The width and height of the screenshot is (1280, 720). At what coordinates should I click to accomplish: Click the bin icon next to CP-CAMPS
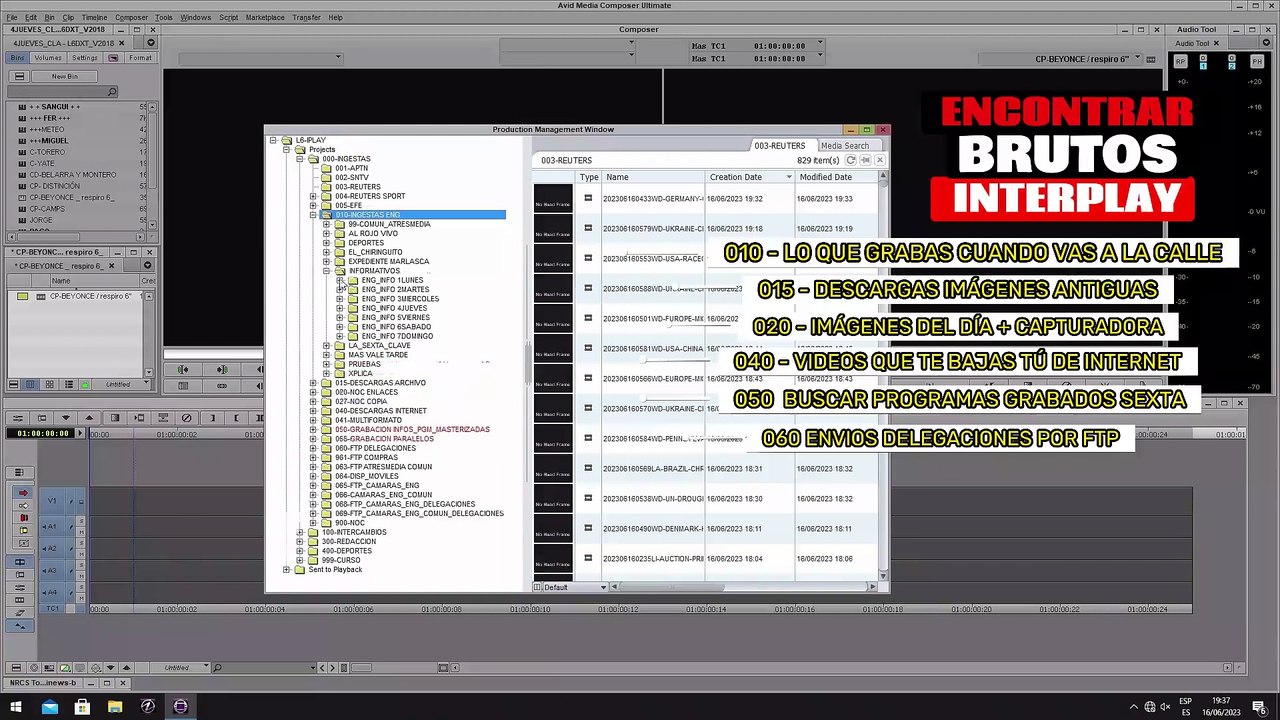point(22,209)
